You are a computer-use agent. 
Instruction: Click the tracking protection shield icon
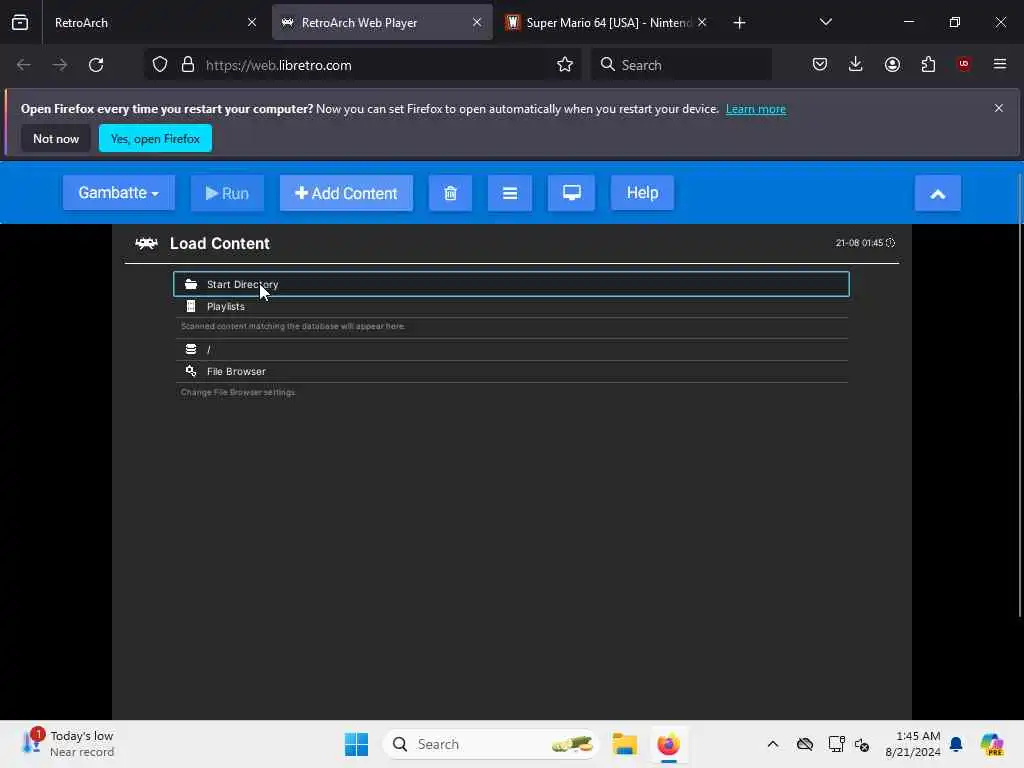point(160,65)
